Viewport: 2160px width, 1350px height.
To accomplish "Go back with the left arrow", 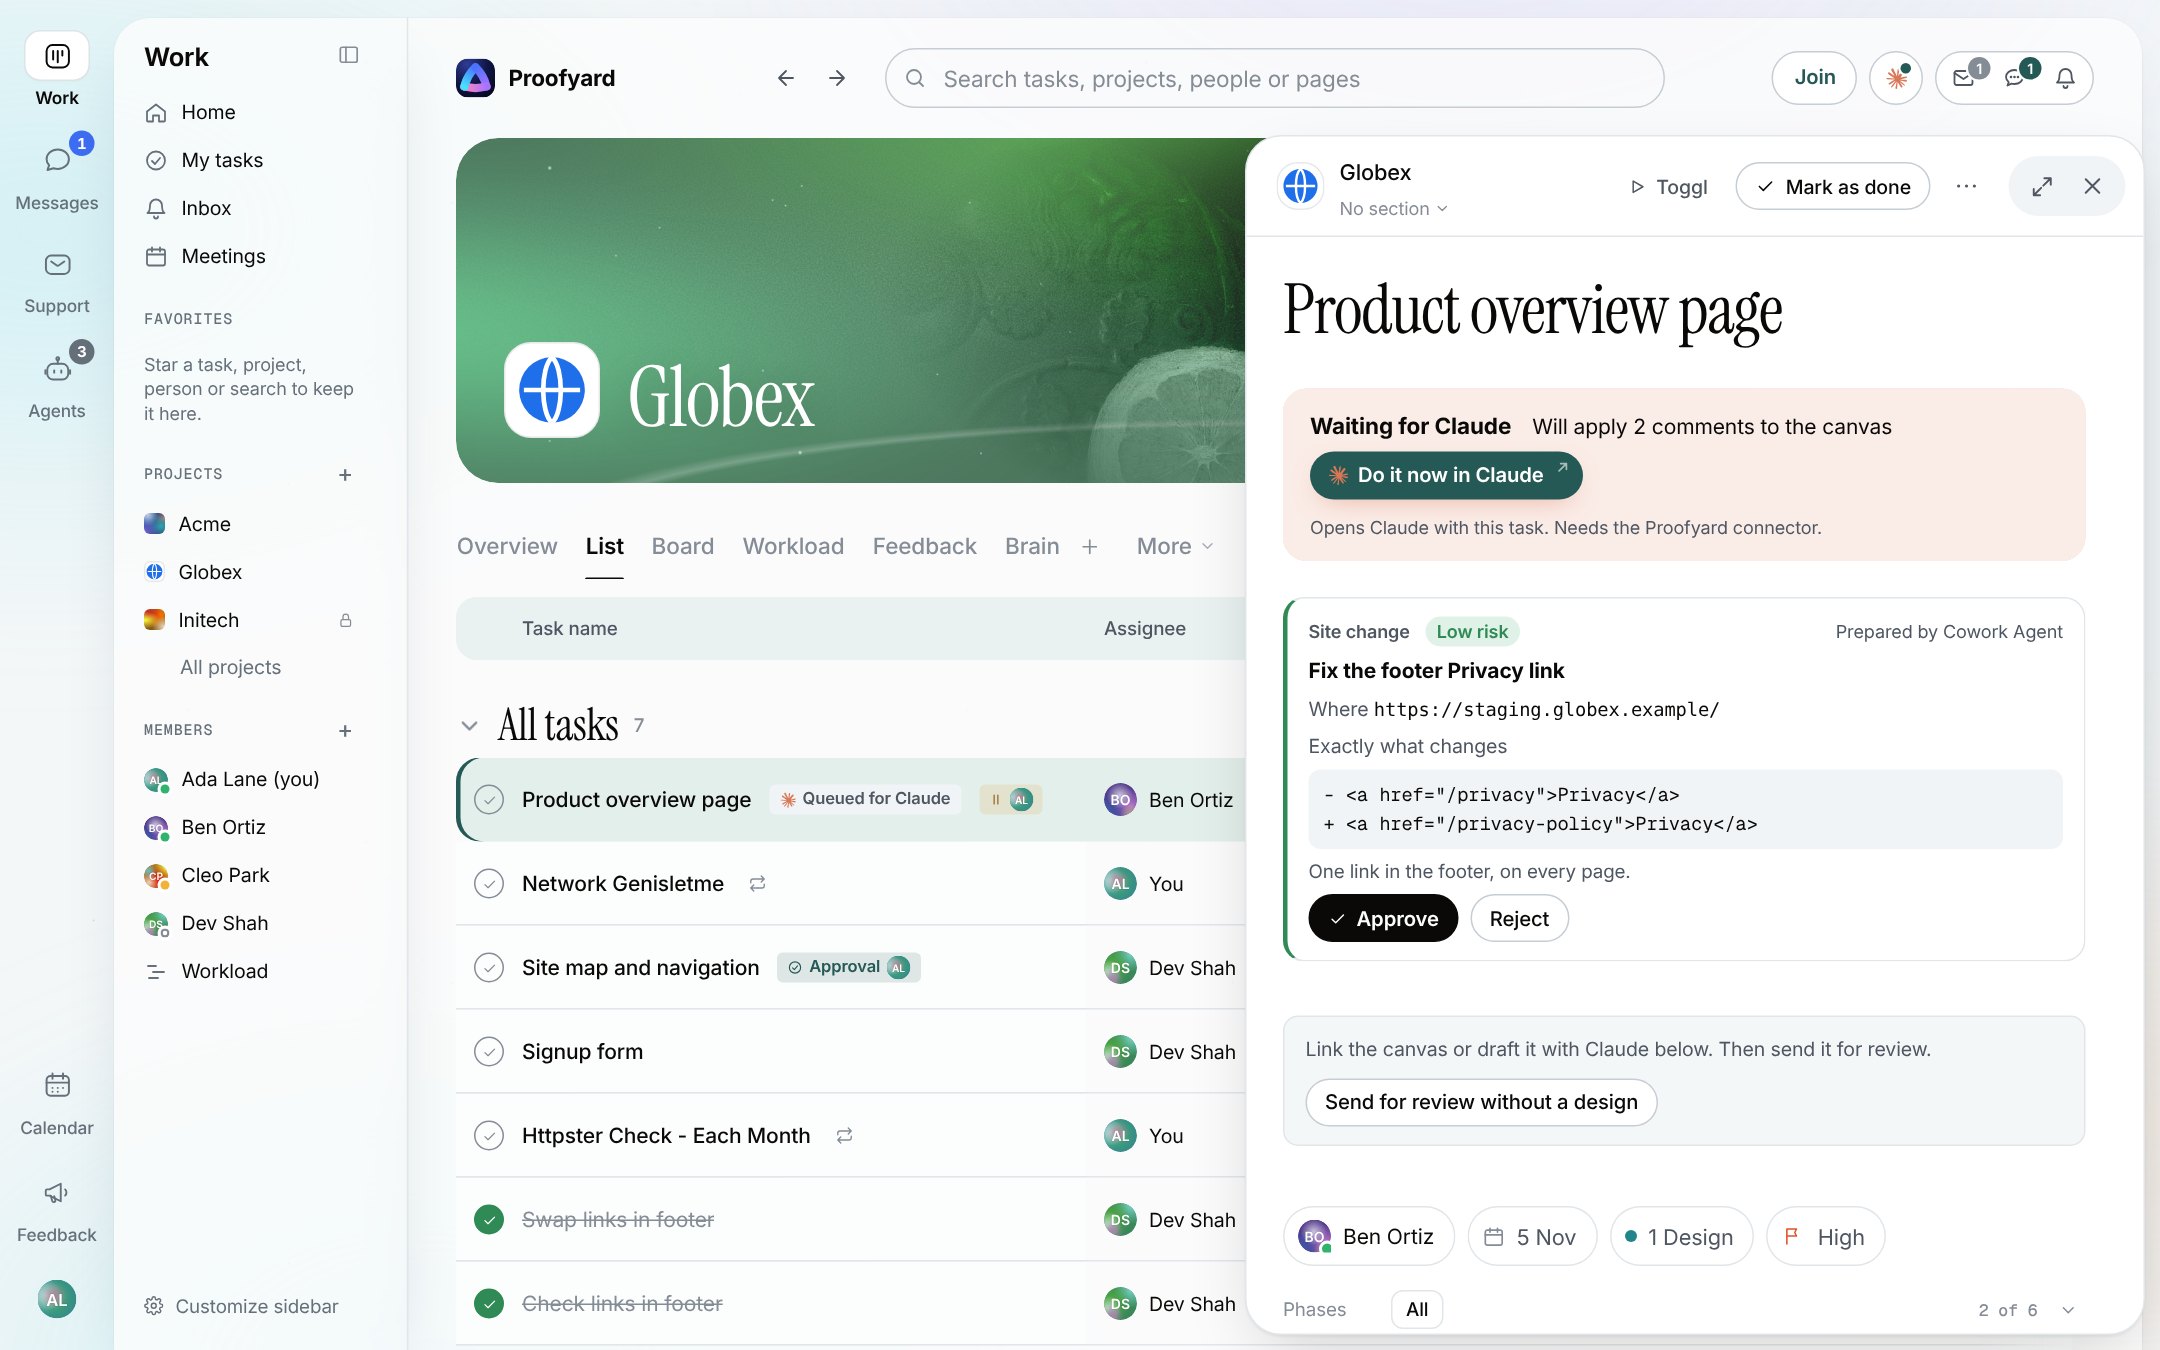I will (x=786, y=78).
